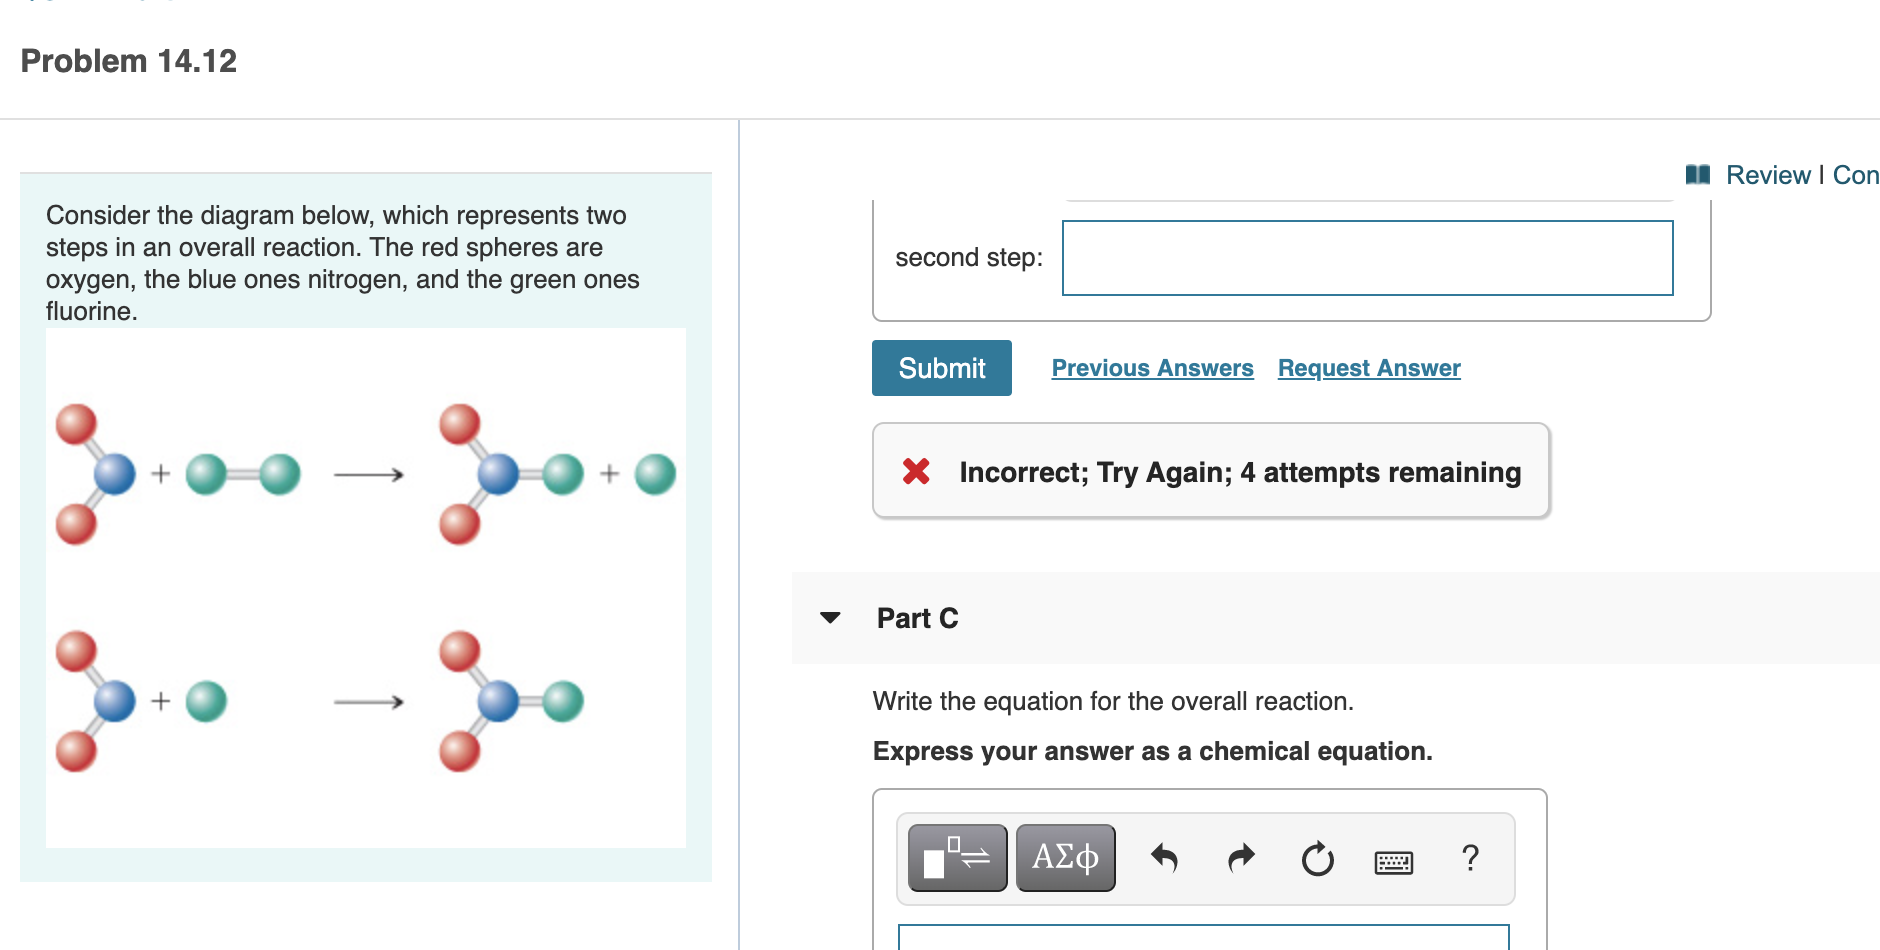1880x950 pixels.
Task: Click the Problem 14.12 heading
Action: click(128, 61)
